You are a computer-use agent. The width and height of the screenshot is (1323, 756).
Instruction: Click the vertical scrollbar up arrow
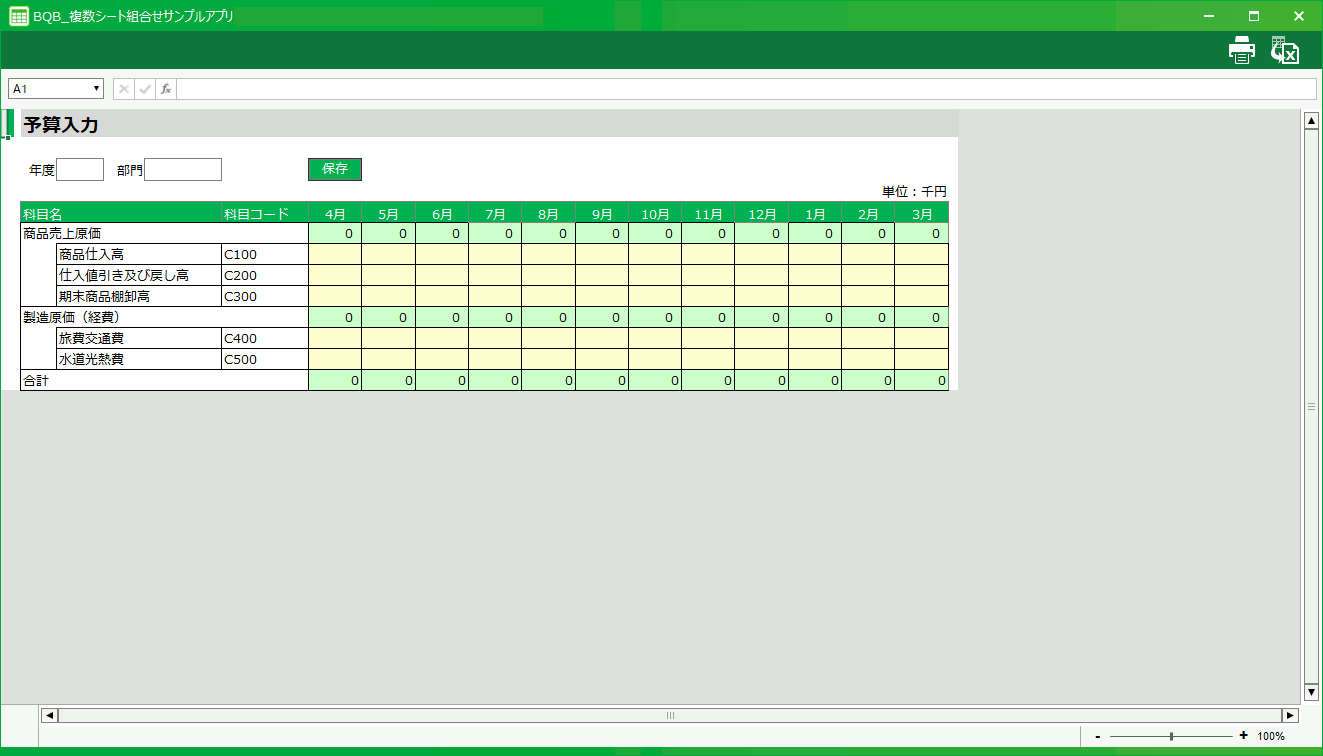[1311, 121]
